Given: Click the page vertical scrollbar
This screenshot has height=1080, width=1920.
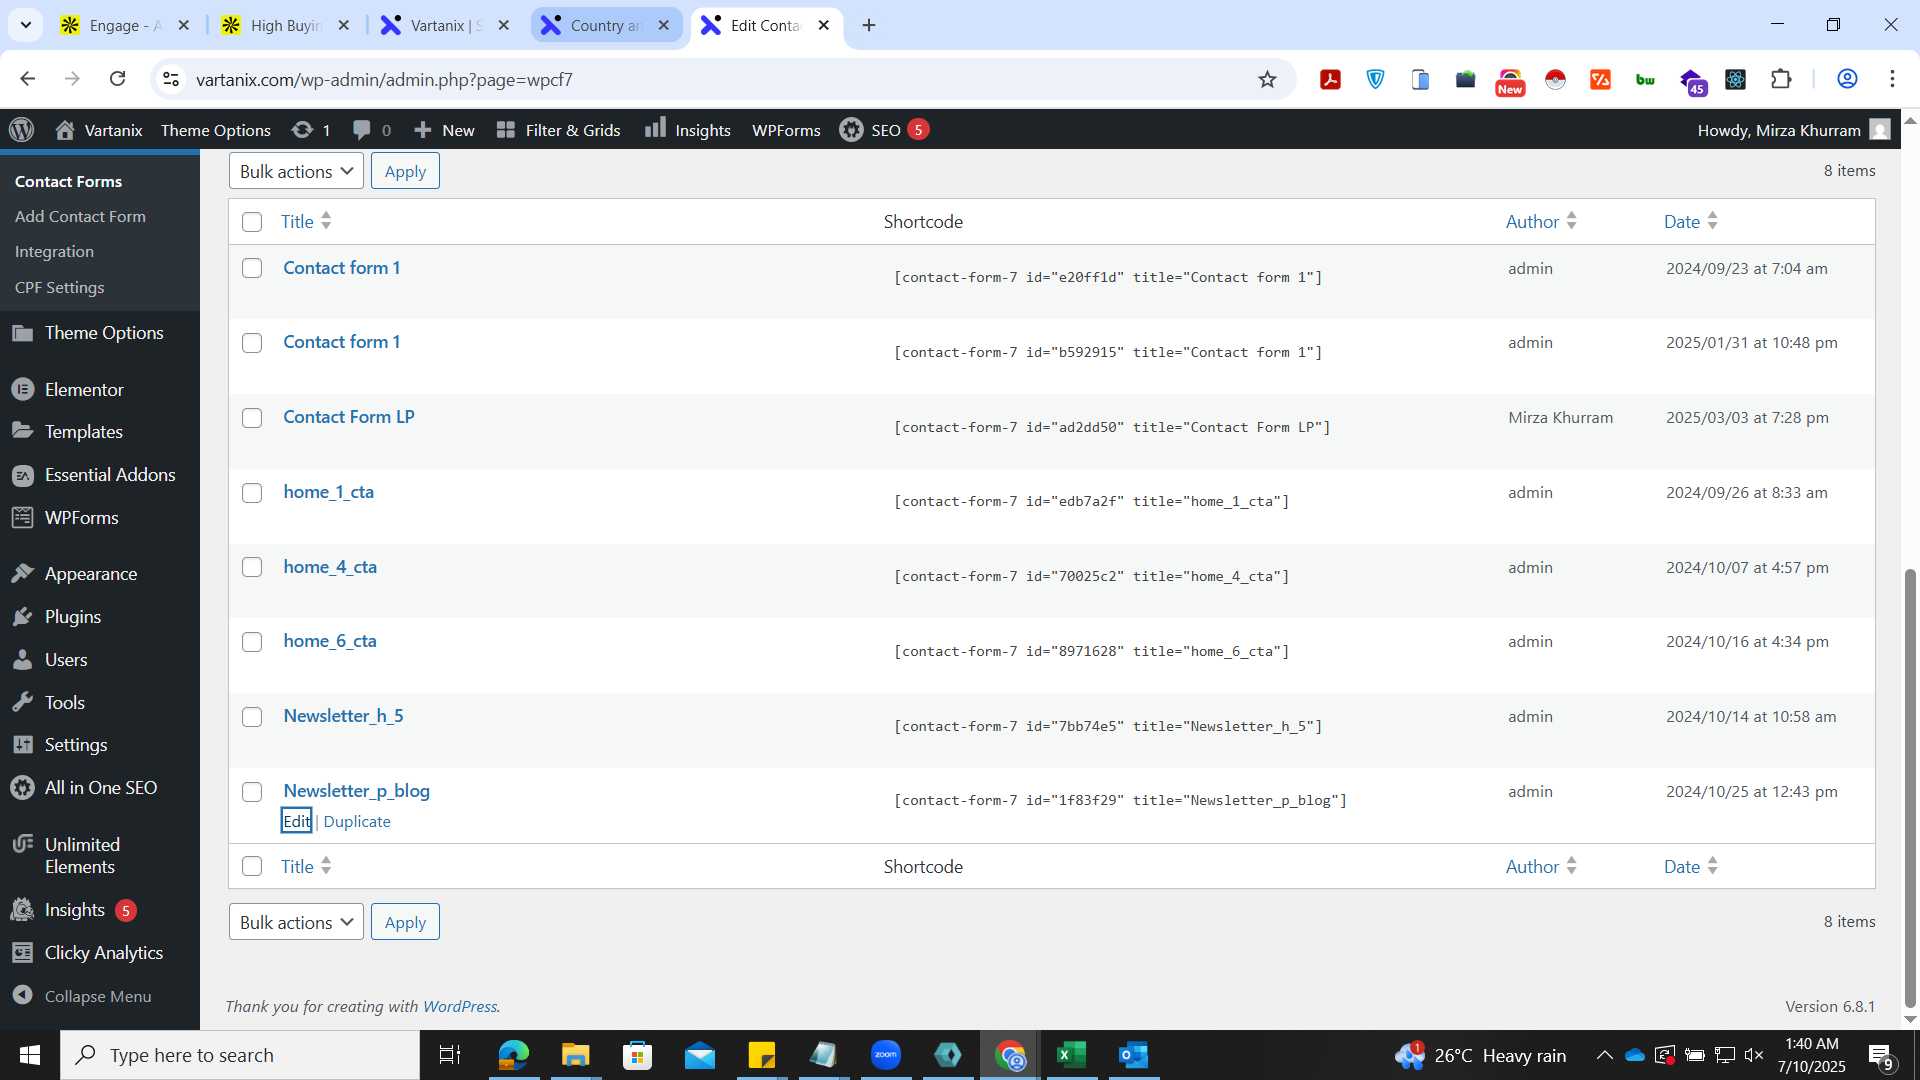Looking at the screenshot, I should [1910, 787].
